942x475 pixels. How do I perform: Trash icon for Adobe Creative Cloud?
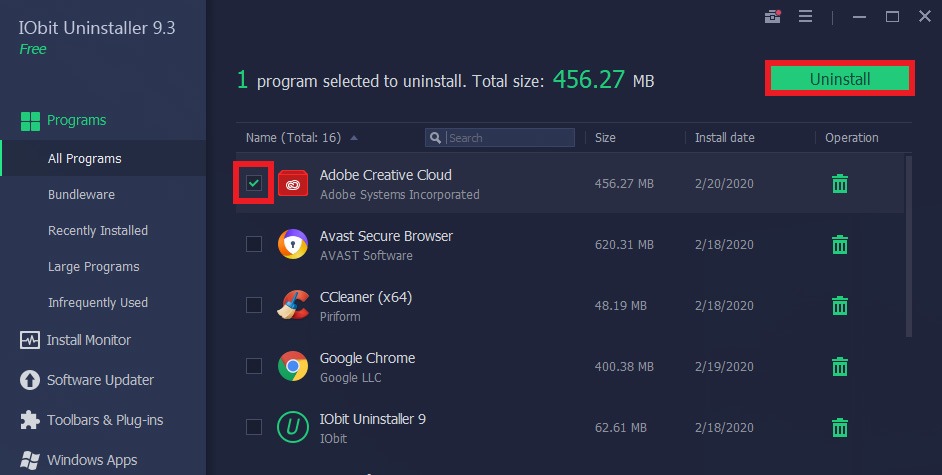(840, 184)
